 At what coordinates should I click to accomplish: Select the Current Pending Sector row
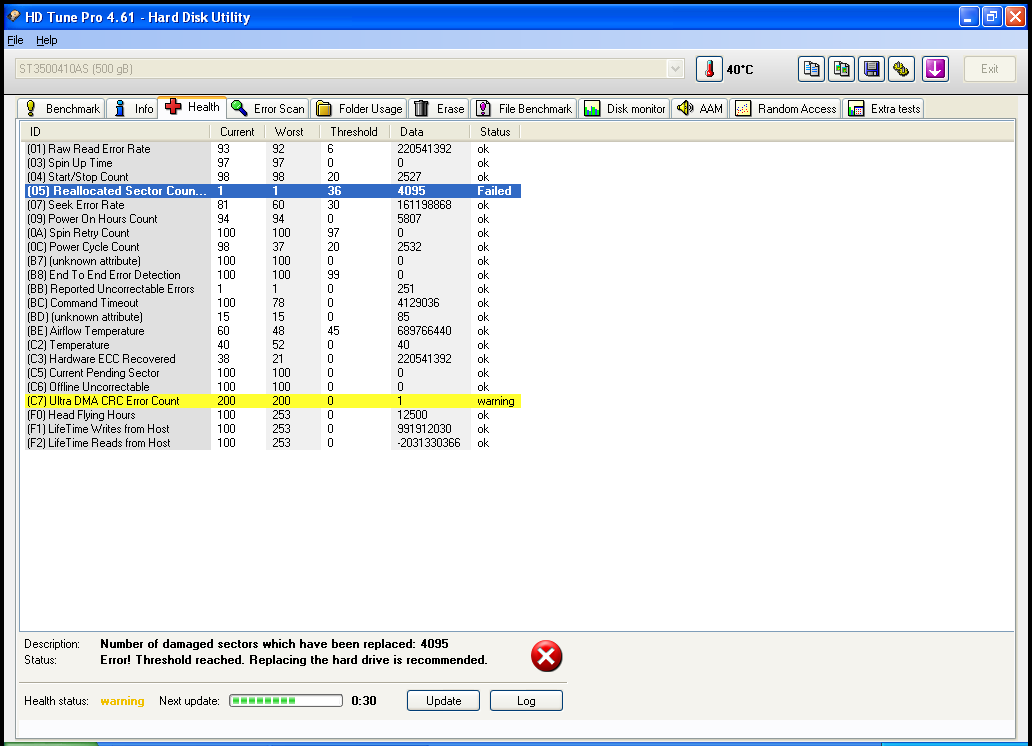[272, 373]
